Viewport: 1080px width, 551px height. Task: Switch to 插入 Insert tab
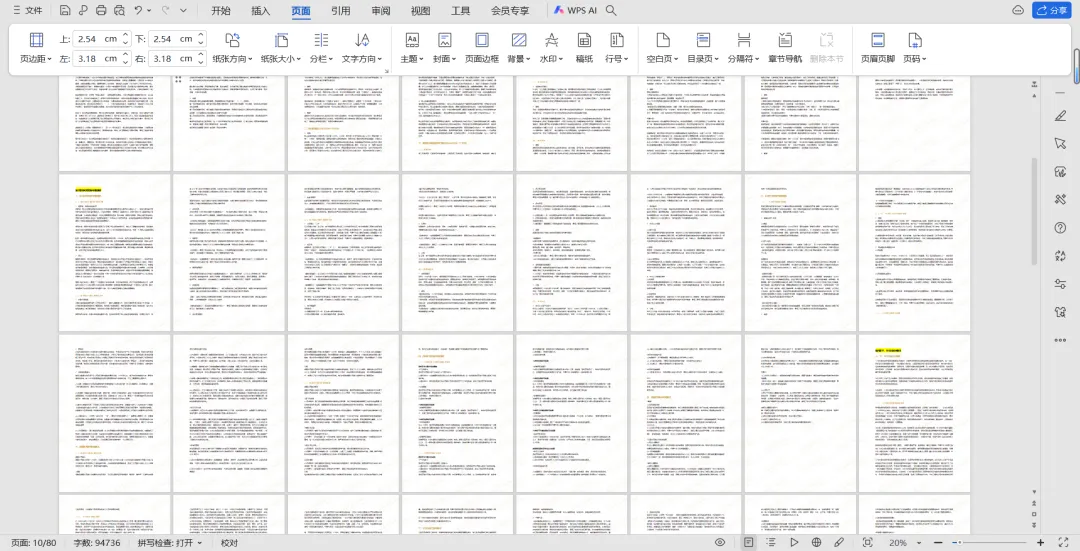tap(260, 10)
